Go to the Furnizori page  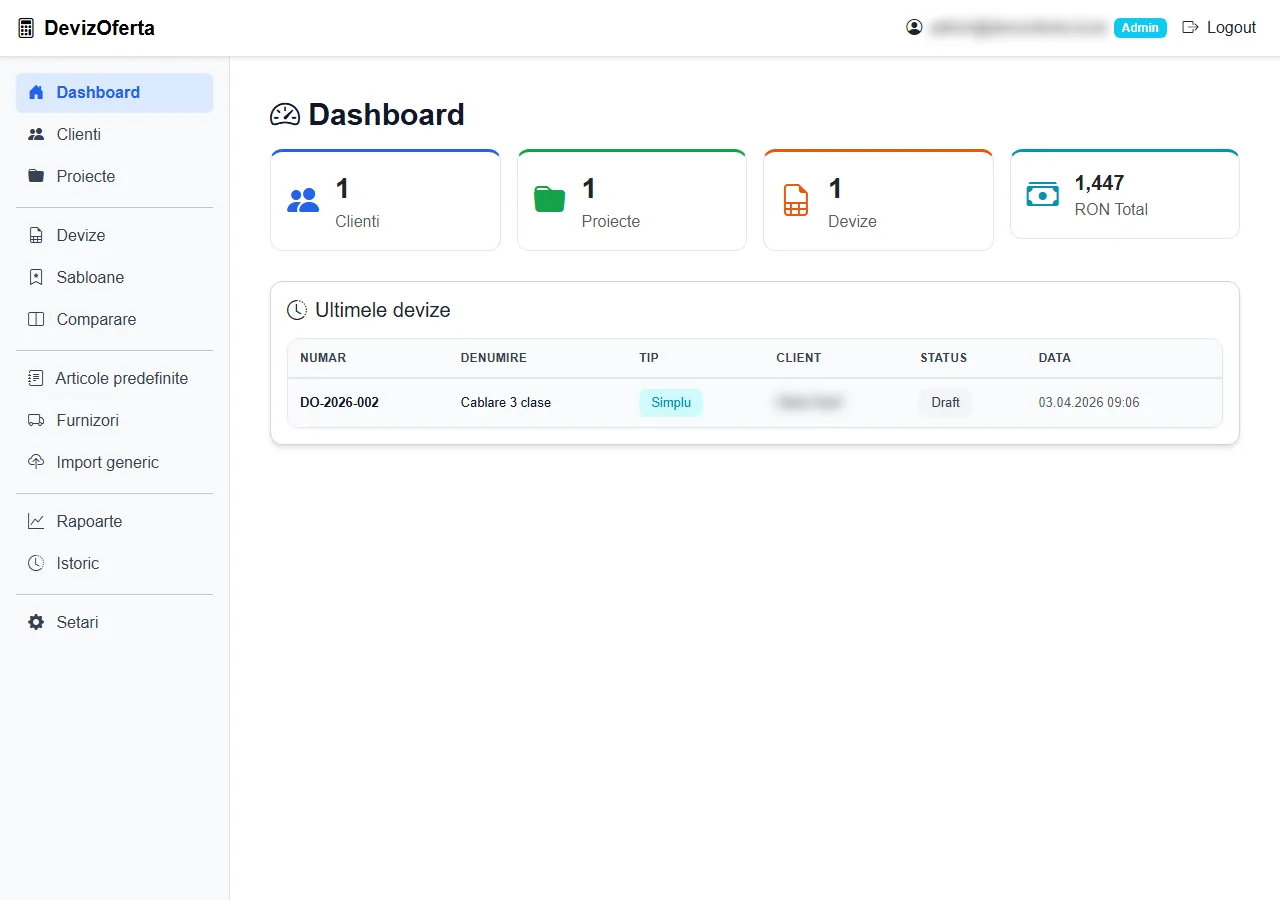(114, 421)
